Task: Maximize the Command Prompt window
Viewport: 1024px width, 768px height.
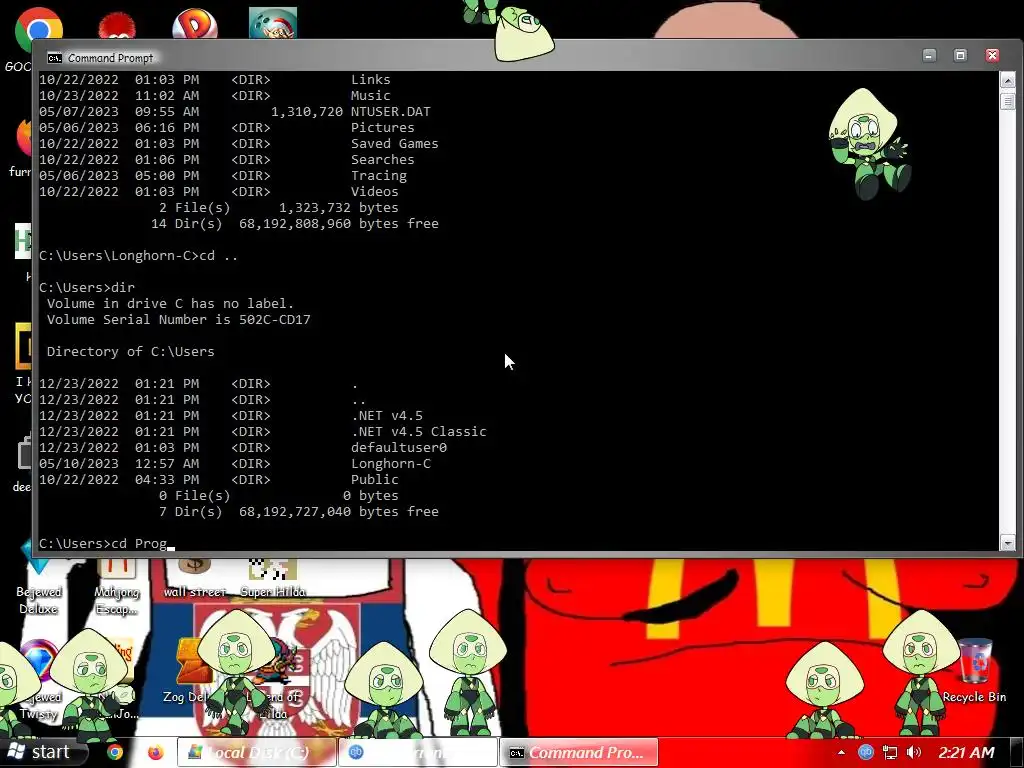Action: pos(960,56)
